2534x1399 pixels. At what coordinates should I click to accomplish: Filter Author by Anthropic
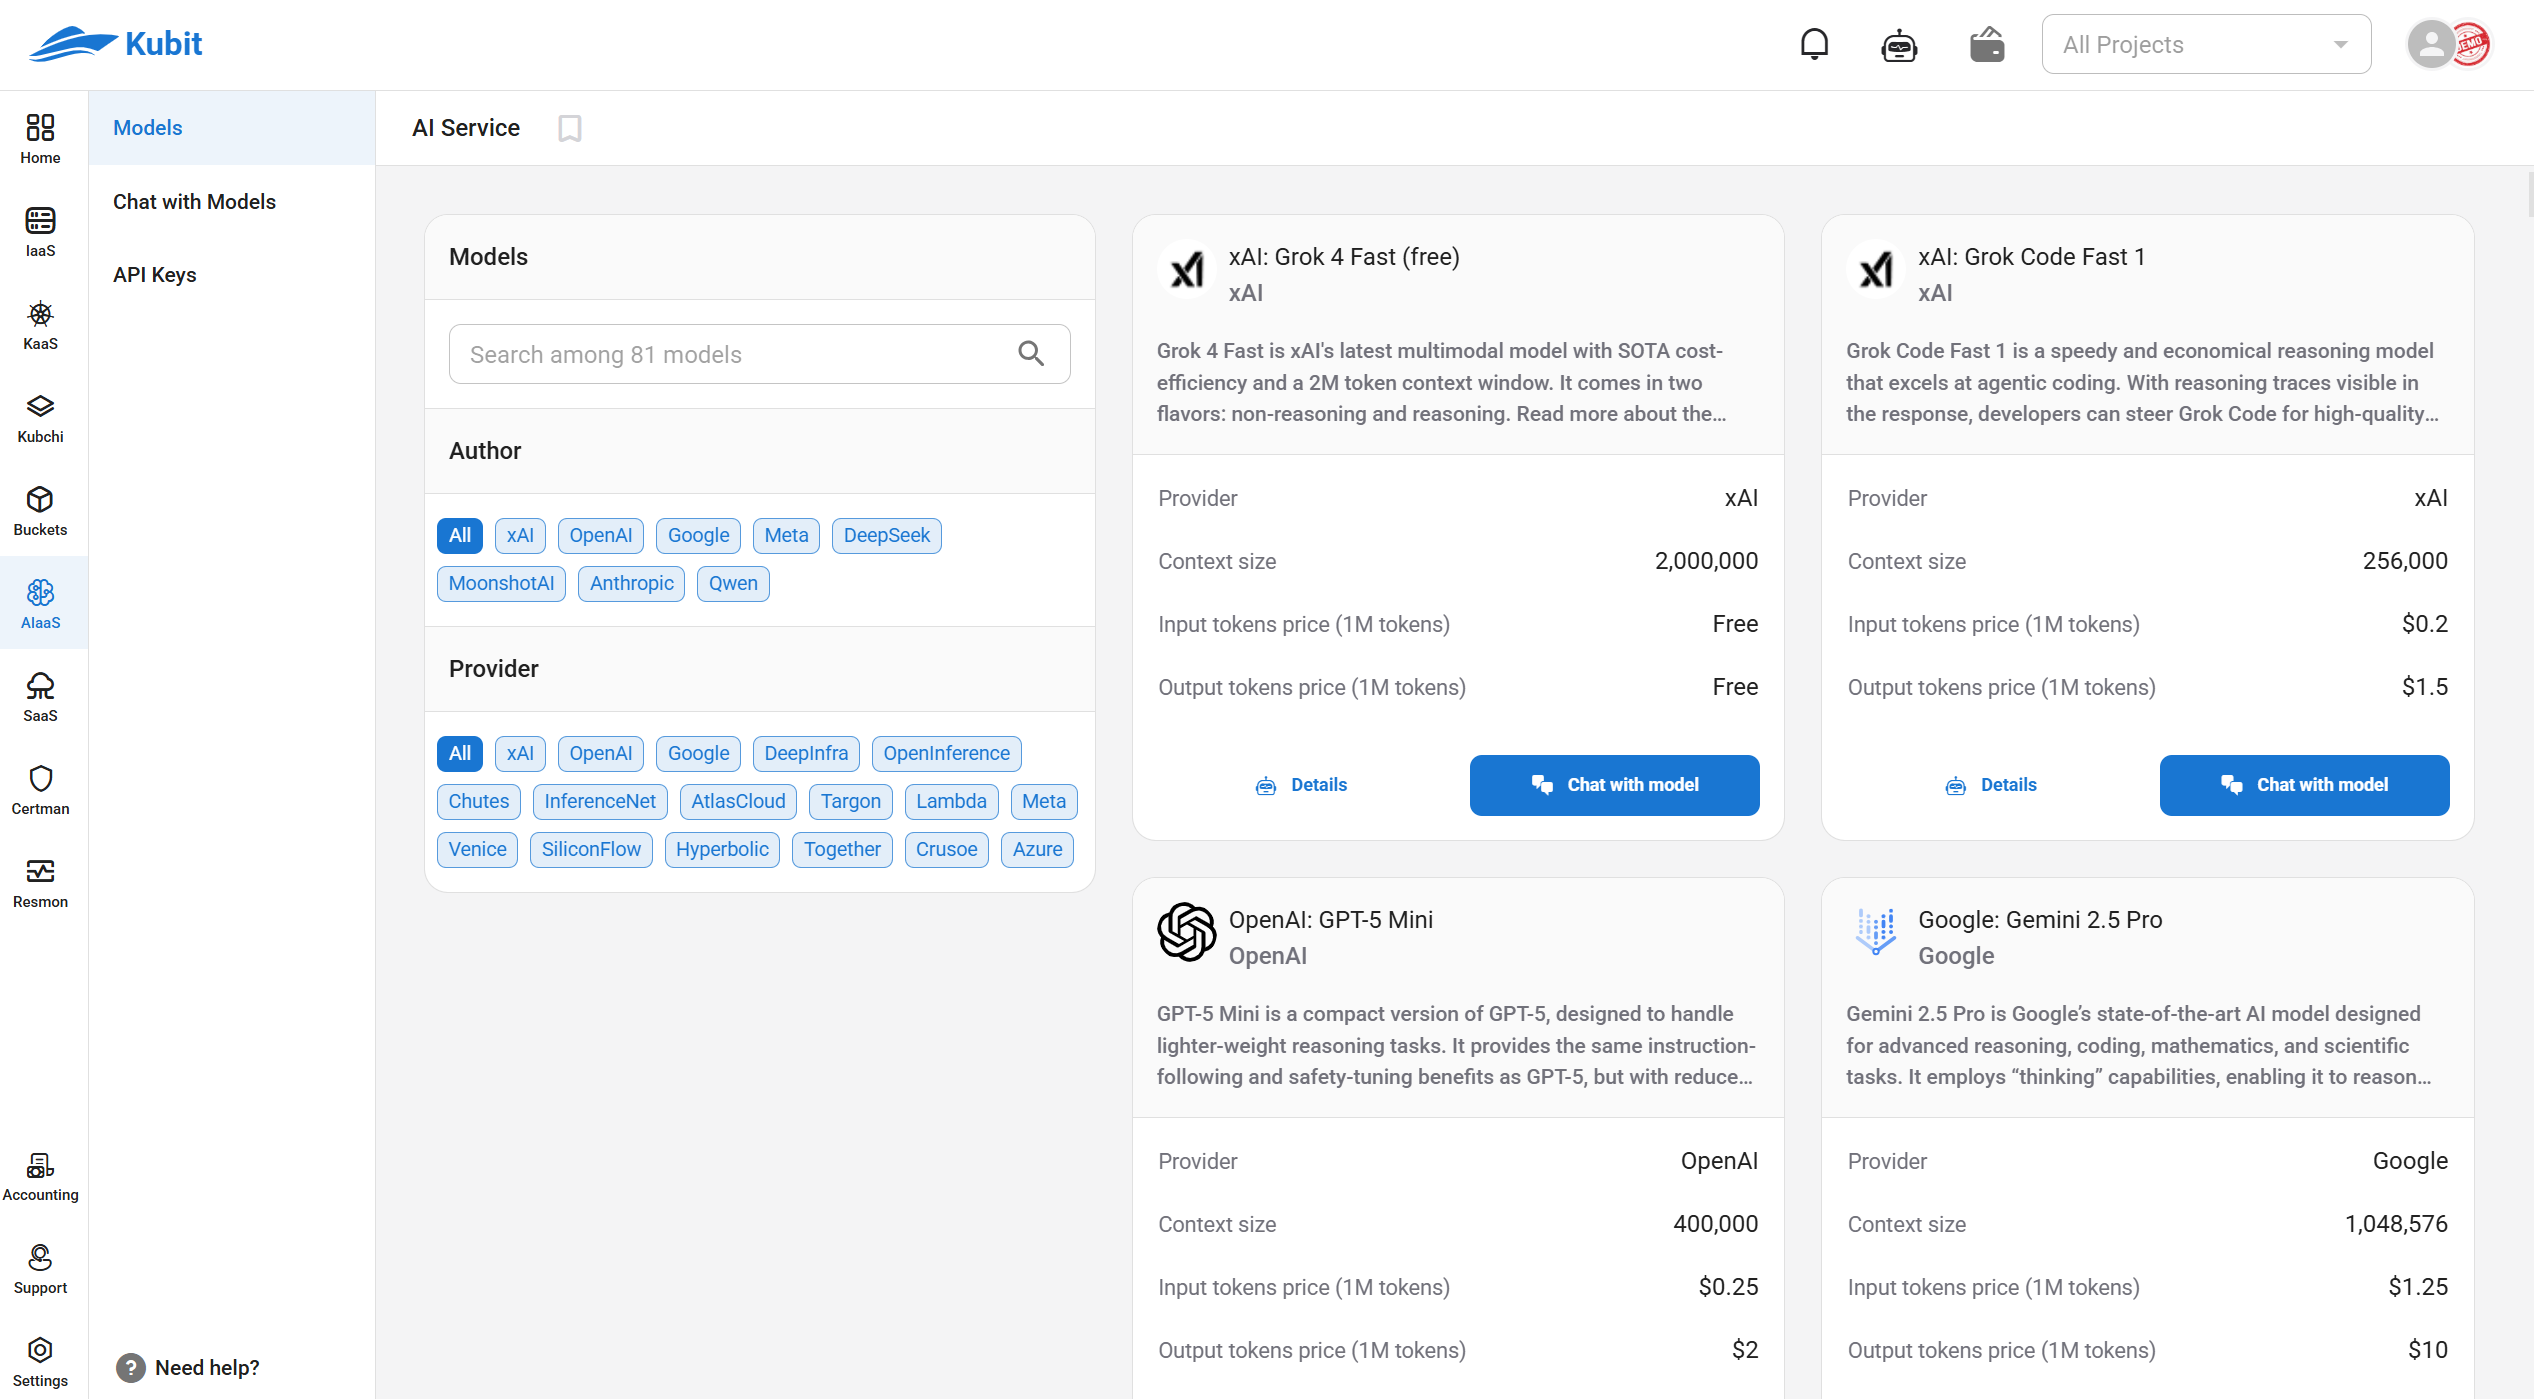click(631, 584)
